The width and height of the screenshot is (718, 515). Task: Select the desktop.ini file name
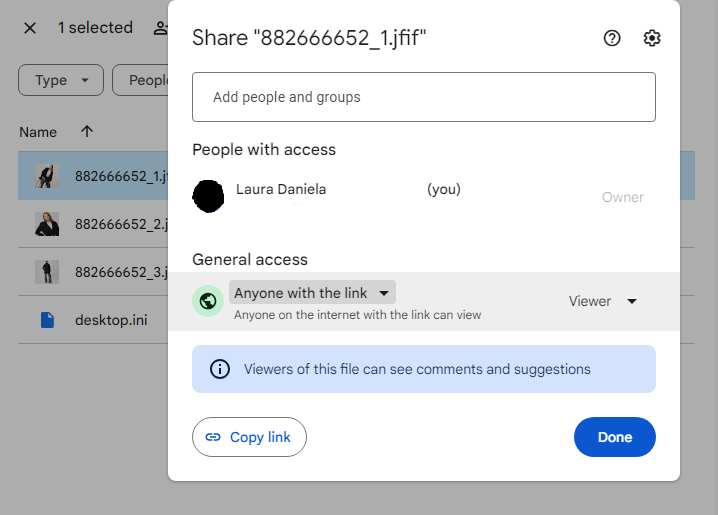111,320
